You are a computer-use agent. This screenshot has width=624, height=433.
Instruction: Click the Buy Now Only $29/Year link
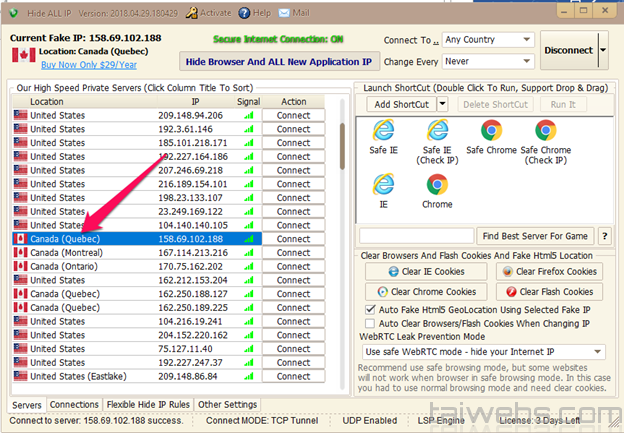pyautogui.click(x=88, y=64)
